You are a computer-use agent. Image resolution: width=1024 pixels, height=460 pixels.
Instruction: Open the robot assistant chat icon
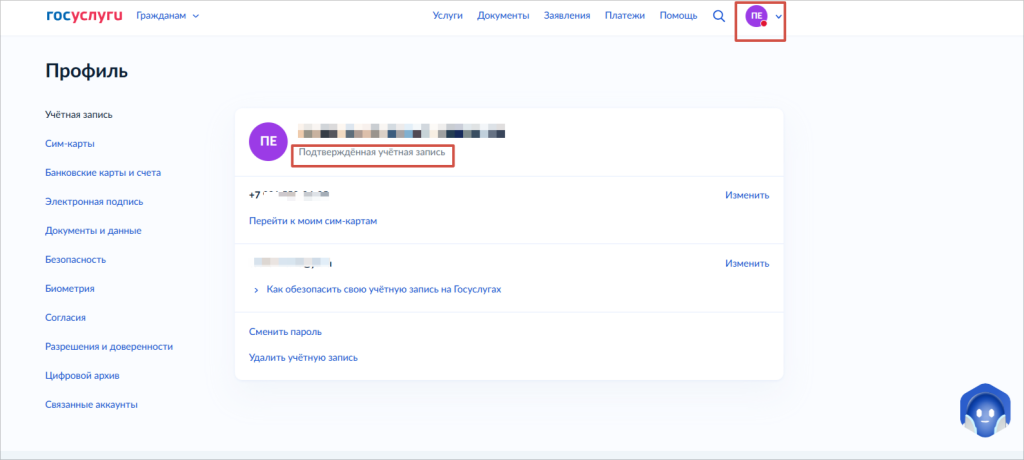click(985, 411)
